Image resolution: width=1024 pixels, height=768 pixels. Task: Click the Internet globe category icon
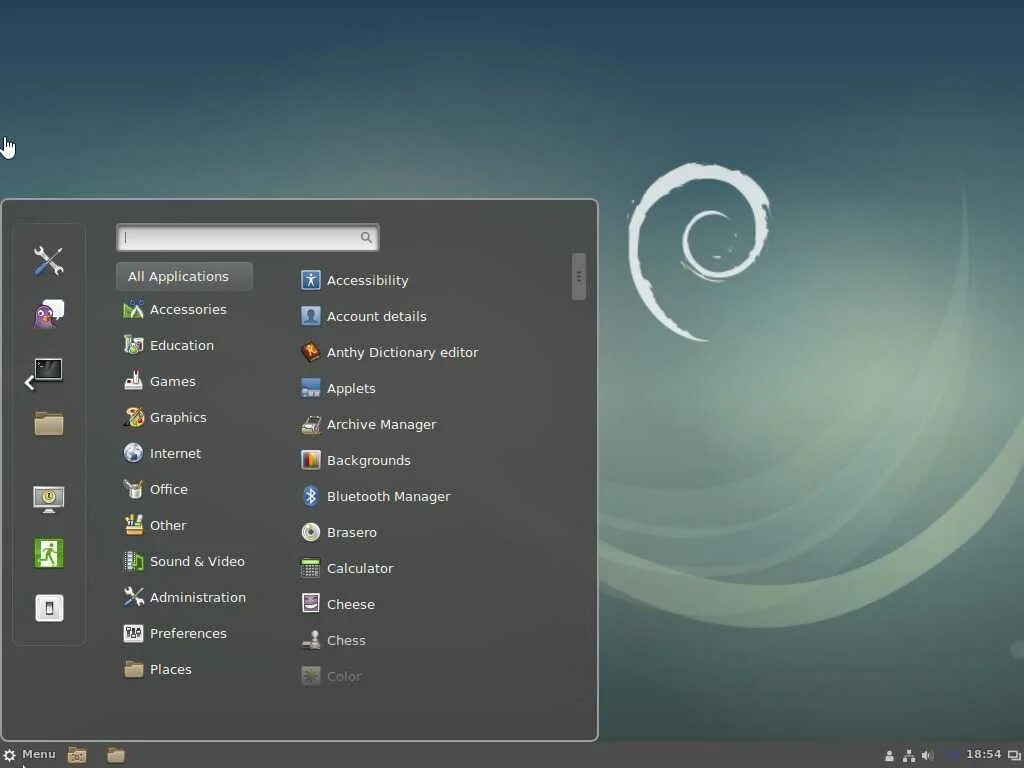tap(133, 453)
